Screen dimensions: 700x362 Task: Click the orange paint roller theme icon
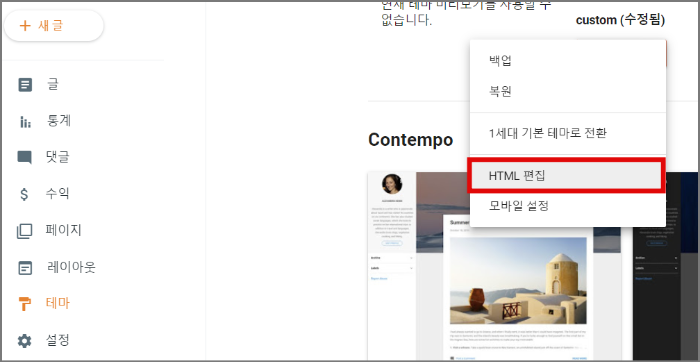click(25, 304)
